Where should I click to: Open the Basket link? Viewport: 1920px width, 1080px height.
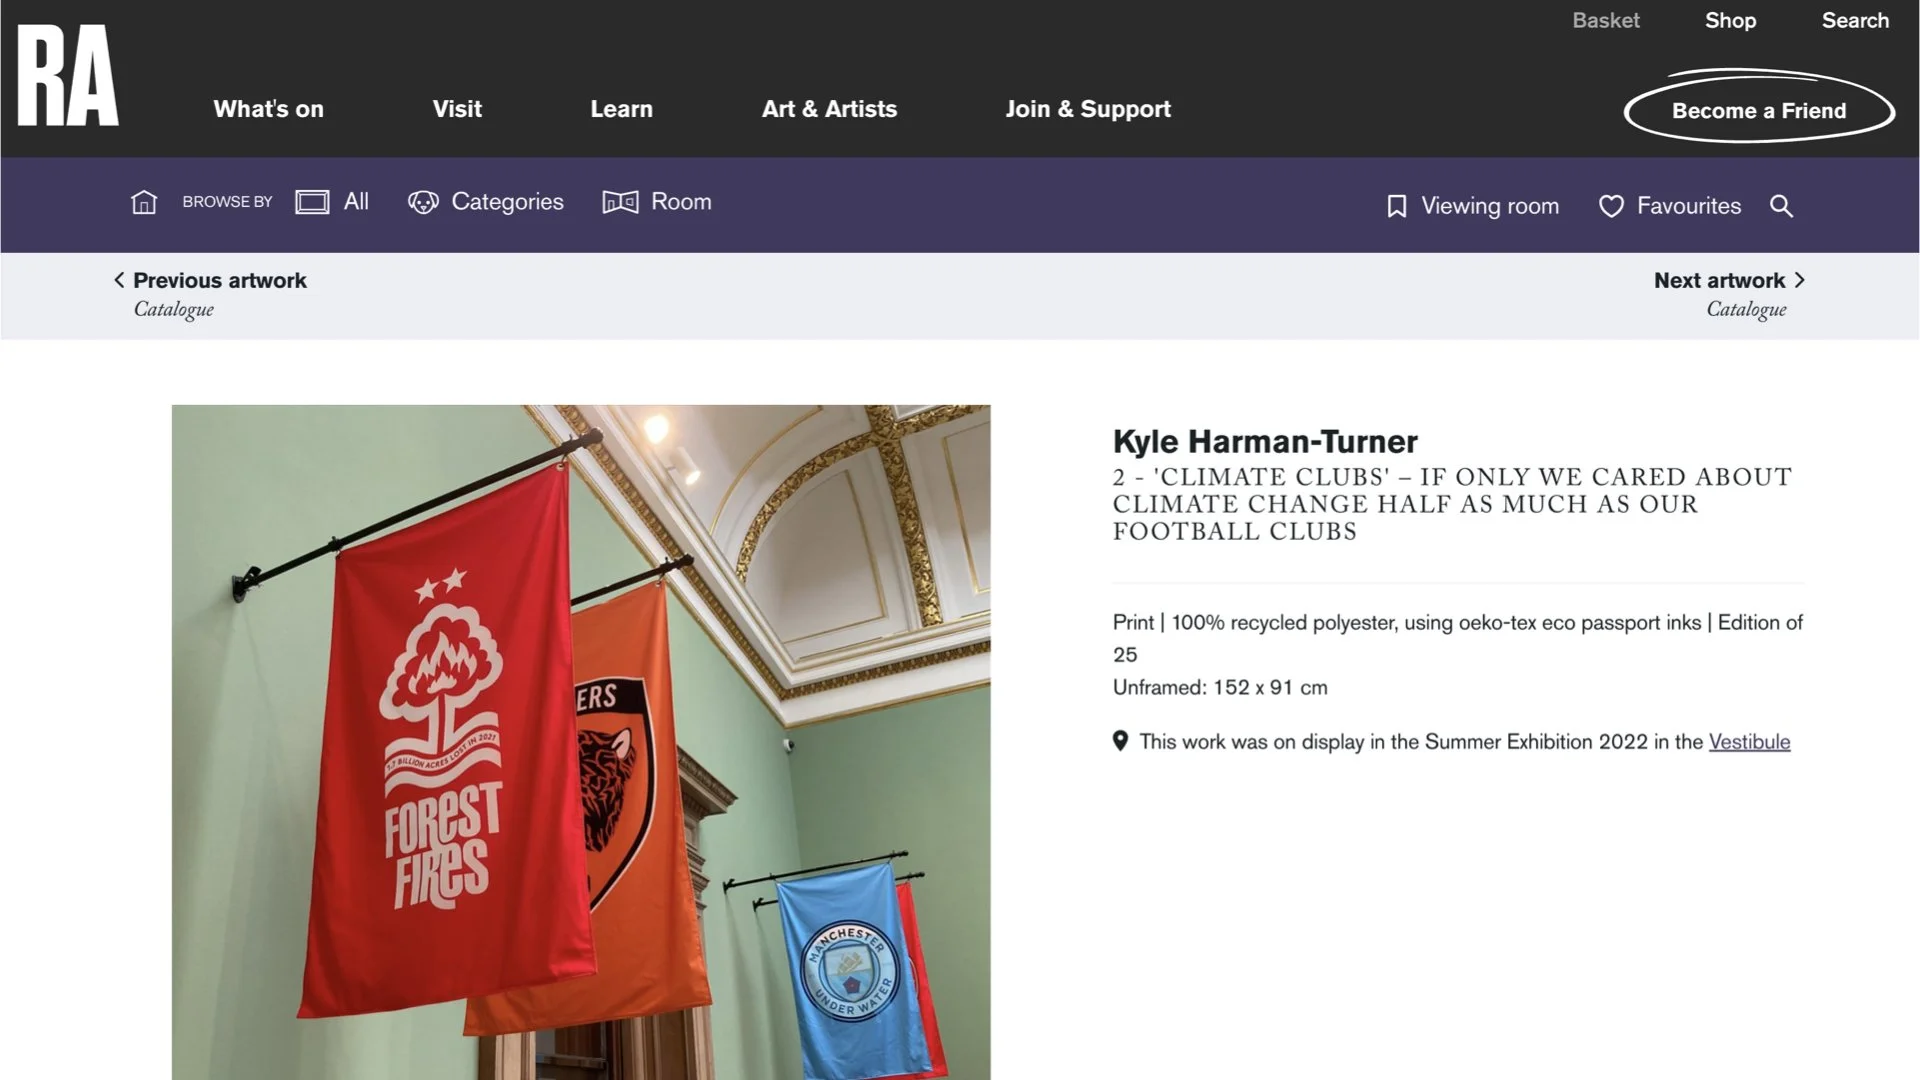click(1606, 21)
